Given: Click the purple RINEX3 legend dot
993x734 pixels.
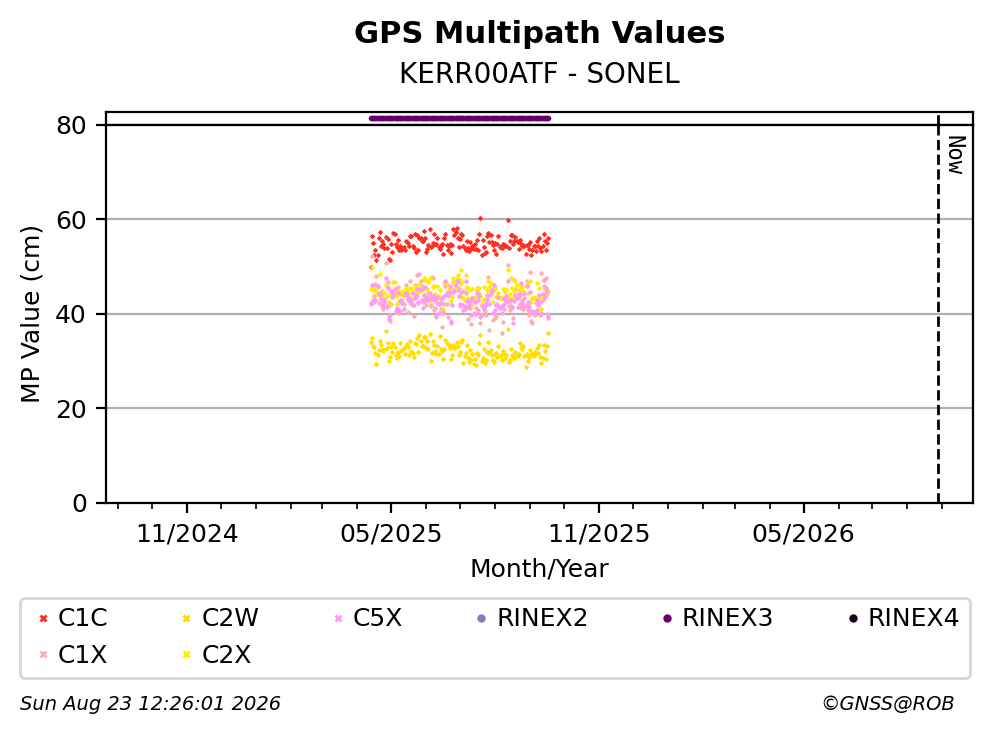Looking at the screenshot, I should (667, 618).
